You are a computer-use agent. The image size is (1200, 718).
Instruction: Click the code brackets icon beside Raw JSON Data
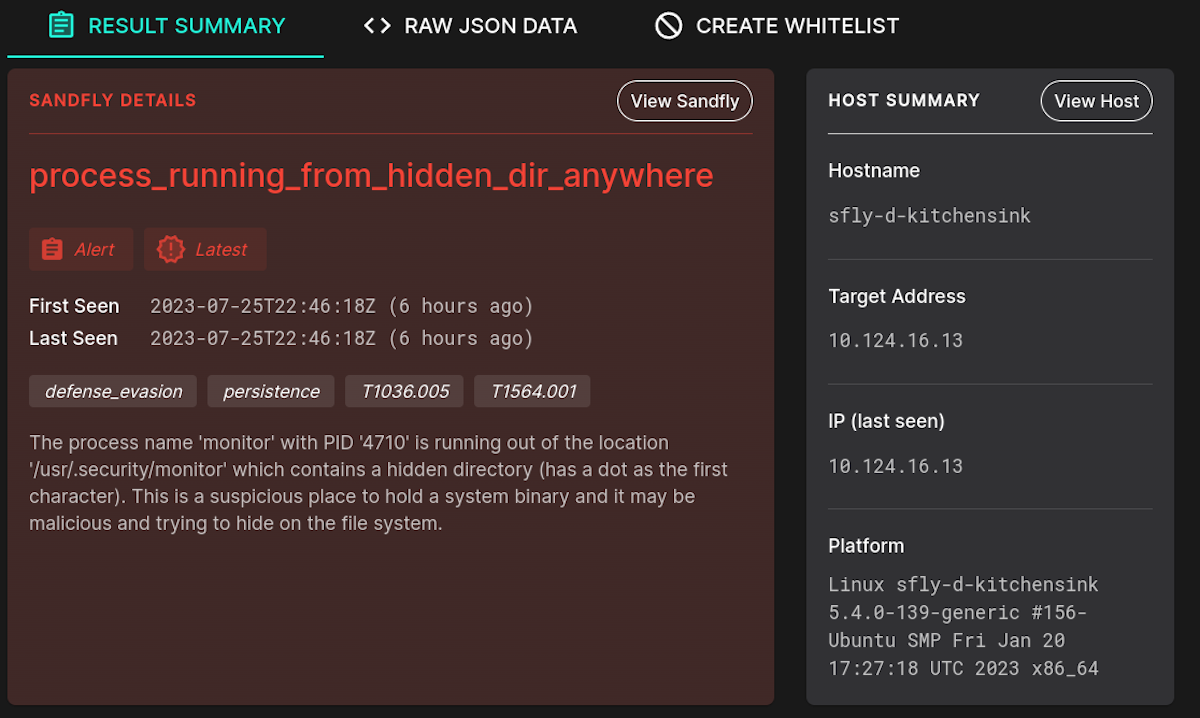(x=375, y=25)
